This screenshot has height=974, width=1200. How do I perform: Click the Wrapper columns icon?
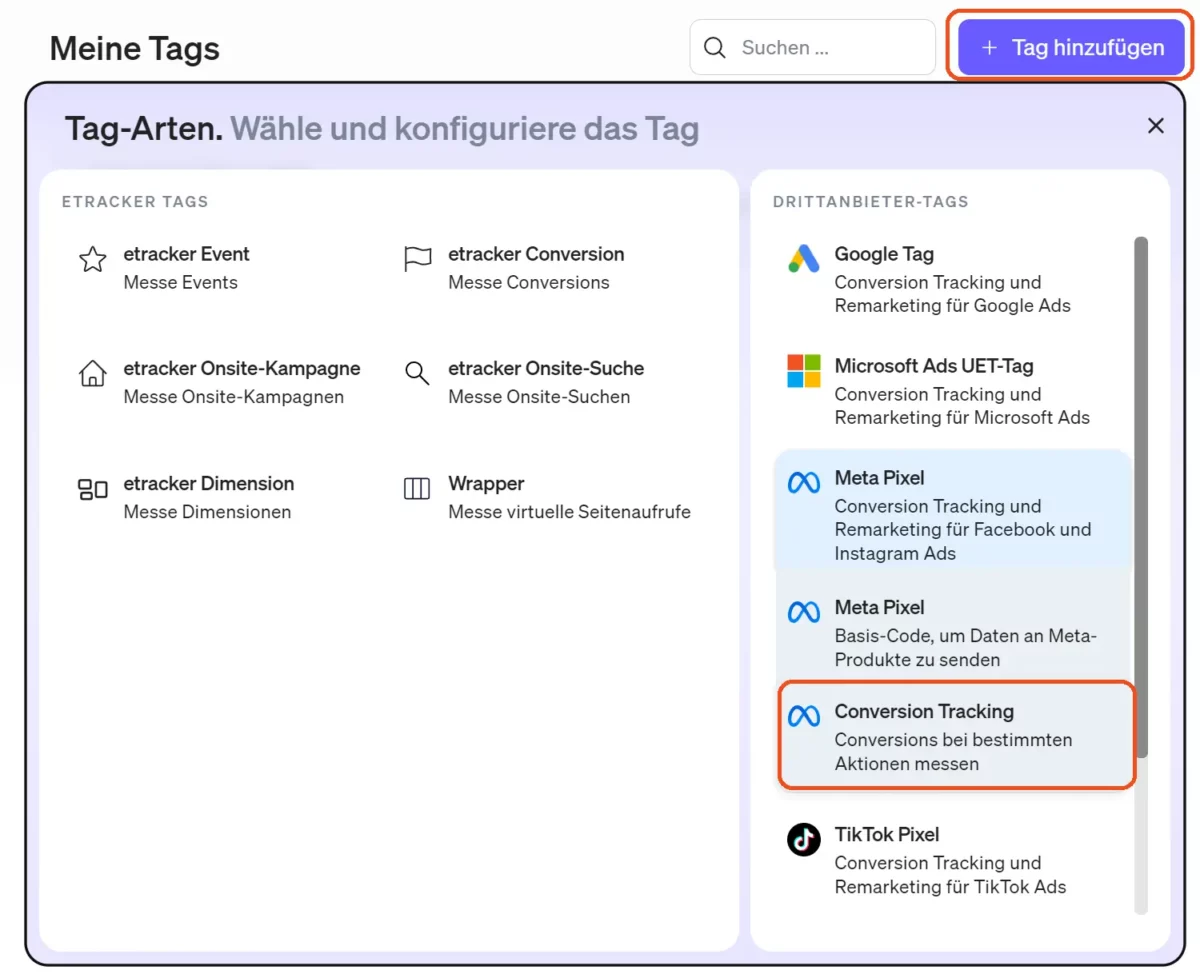(x=417, y=488)
